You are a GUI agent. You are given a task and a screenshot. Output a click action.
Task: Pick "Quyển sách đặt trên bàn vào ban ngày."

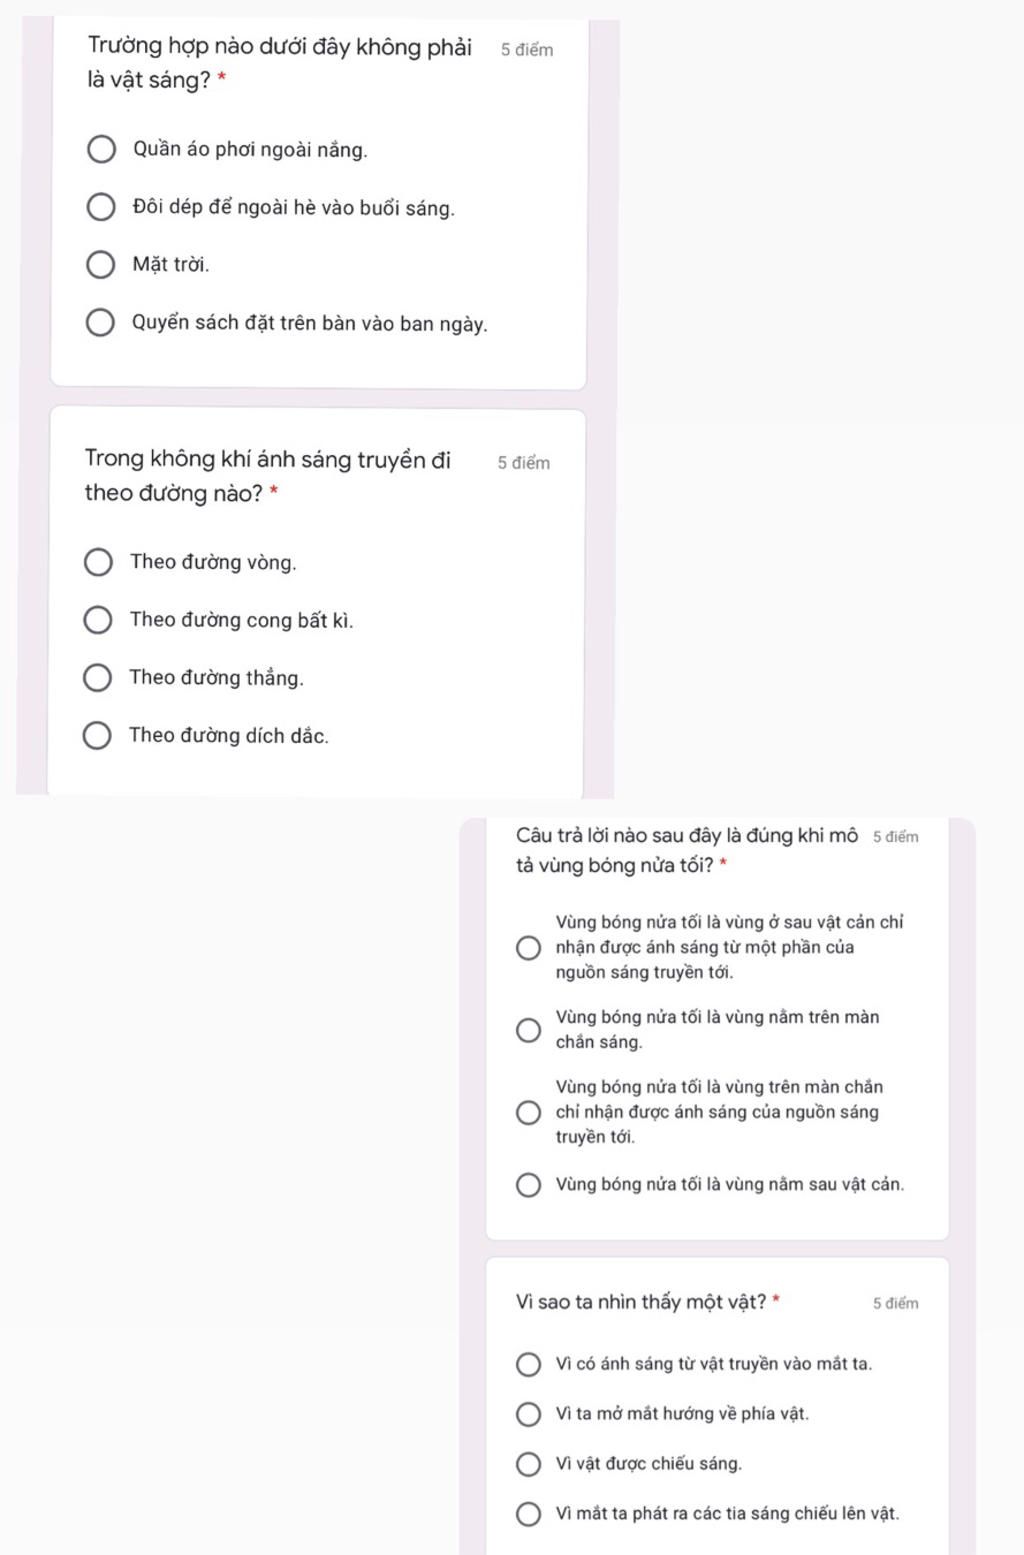click(x=100, y=323)
